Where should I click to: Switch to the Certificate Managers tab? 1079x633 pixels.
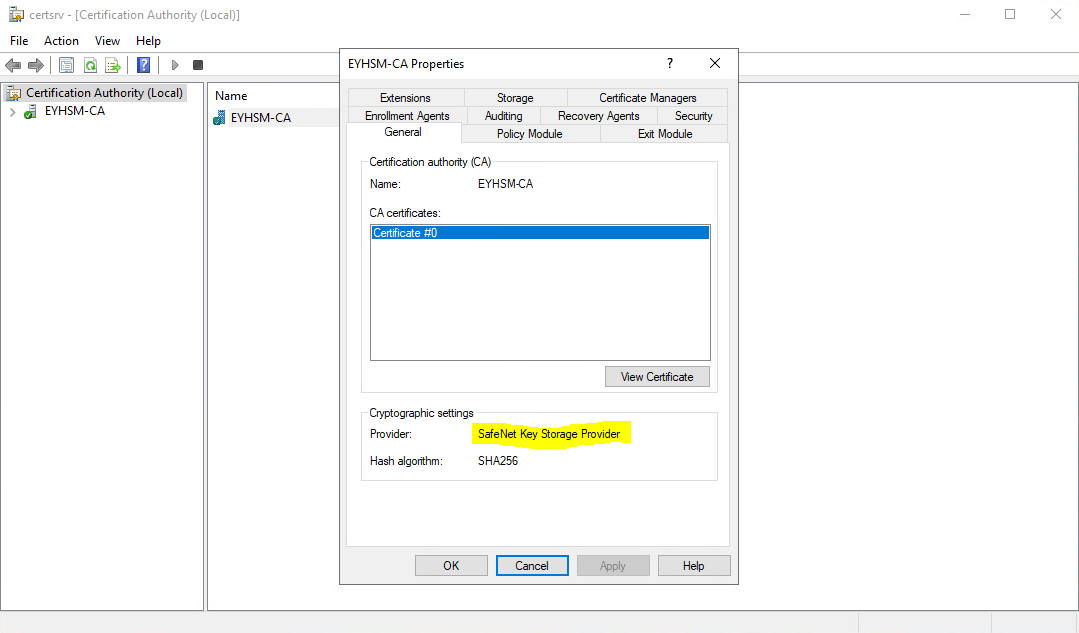[x=648, y=98]
